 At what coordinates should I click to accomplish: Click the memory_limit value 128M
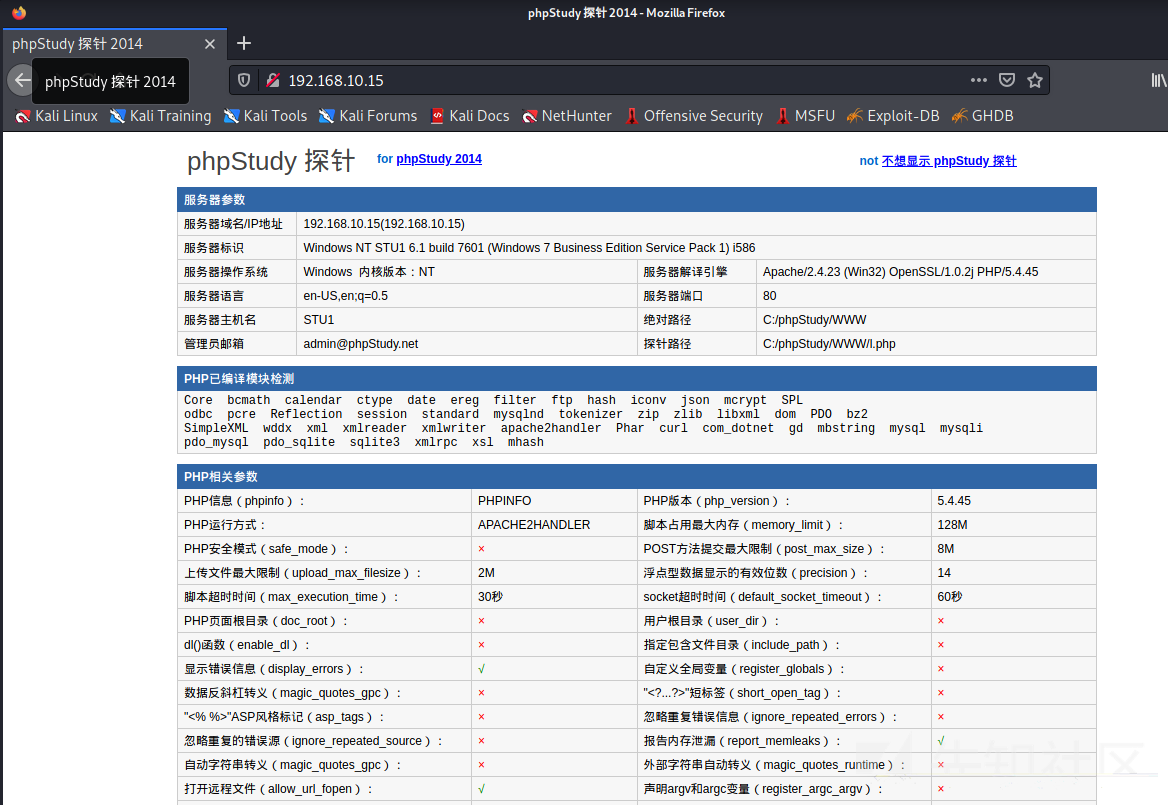(952, 525)
